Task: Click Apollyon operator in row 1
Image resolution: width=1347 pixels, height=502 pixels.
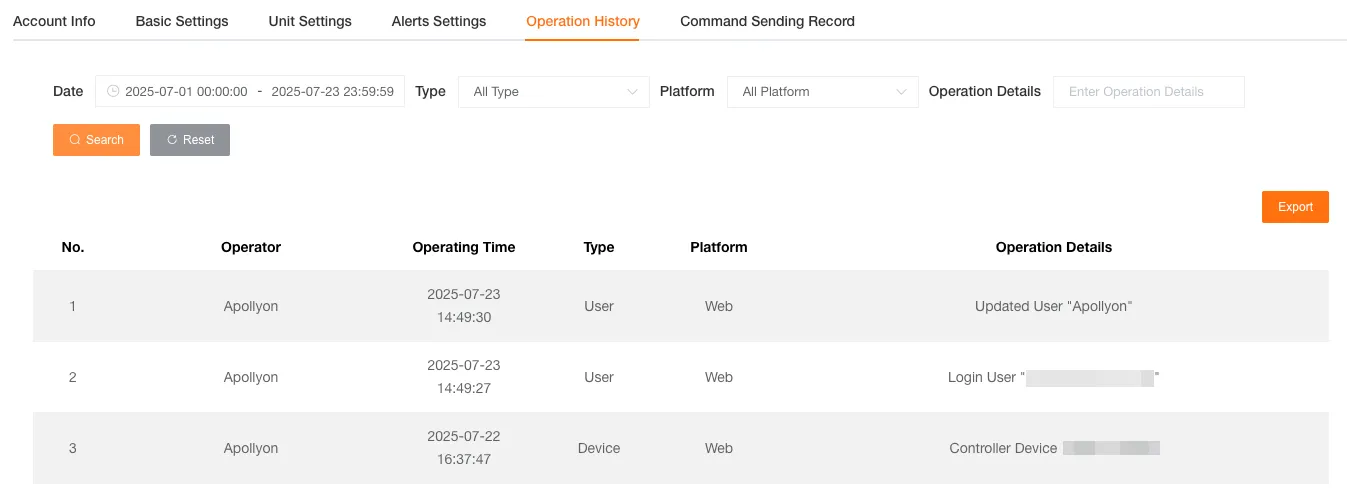Action: point(251,306)
